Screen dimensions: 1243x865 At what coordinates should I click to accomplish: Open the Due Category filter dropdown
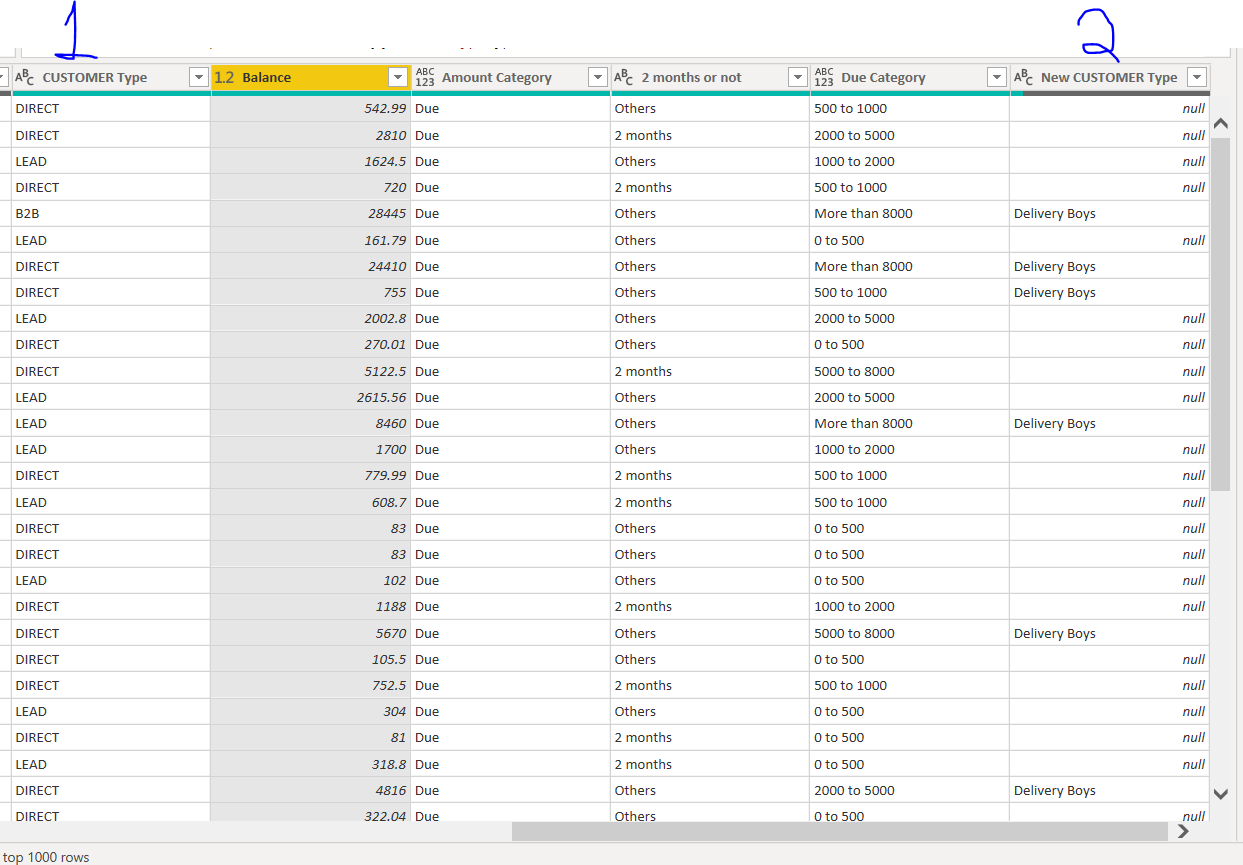click(996, 77)
